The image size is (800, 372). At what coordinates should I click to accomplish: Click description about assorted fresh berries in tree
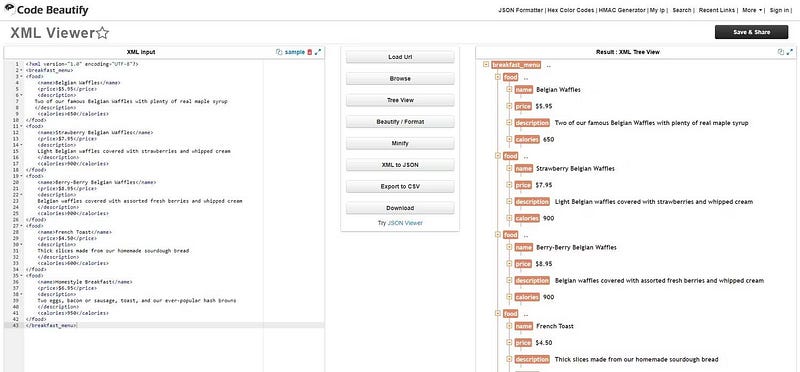659,281
